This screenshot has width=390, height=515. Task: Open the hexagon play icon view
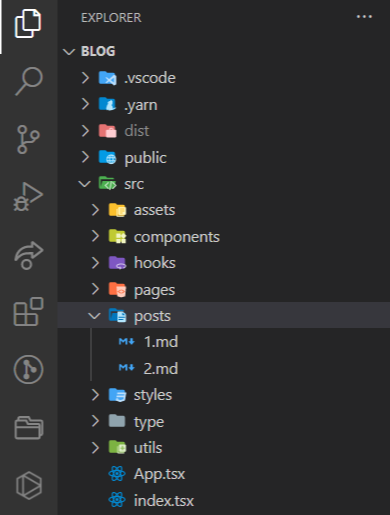[x=29, y=485]
